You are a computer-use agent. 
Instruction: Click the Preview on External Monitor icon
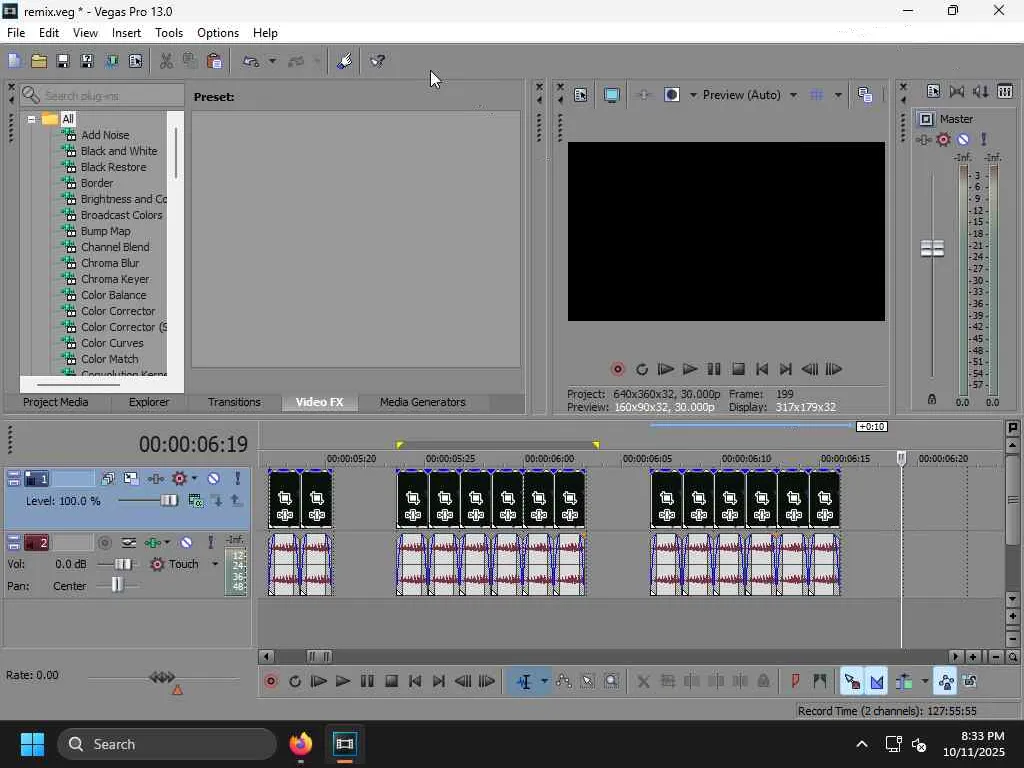pyautogui.click(x=611, y=95)
